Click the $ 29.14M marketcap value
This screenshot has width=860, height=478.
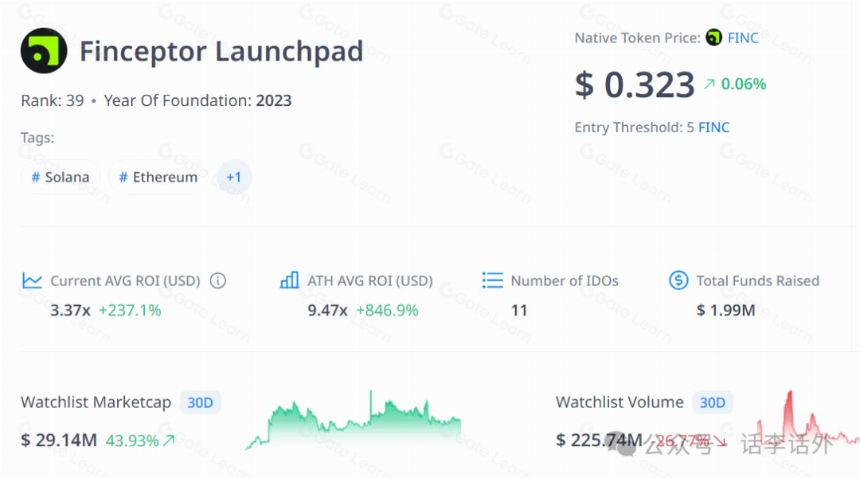[x=59, y=440]
